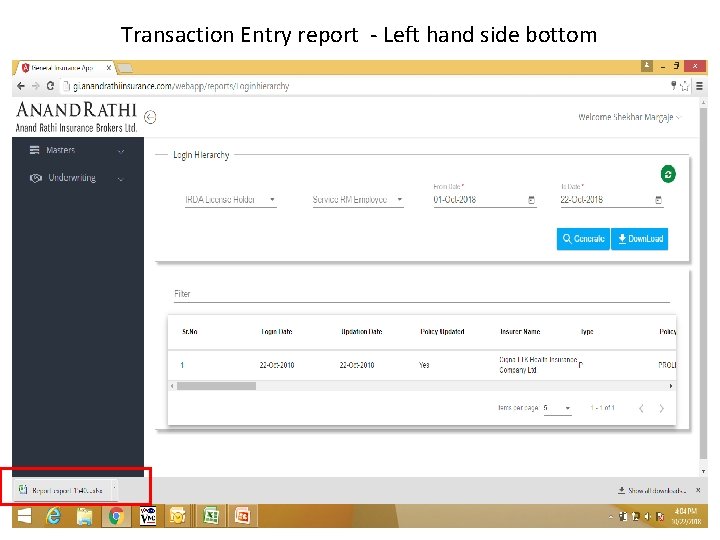The height and width of the screenshot is (540, 720).
Task: Expand the Masters sidebar menu
Action: 77,150
